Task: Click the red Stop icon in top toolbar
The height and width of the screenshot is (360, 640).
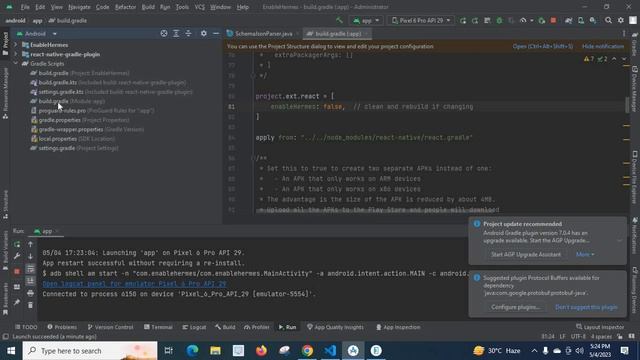Action: [553, 20]
